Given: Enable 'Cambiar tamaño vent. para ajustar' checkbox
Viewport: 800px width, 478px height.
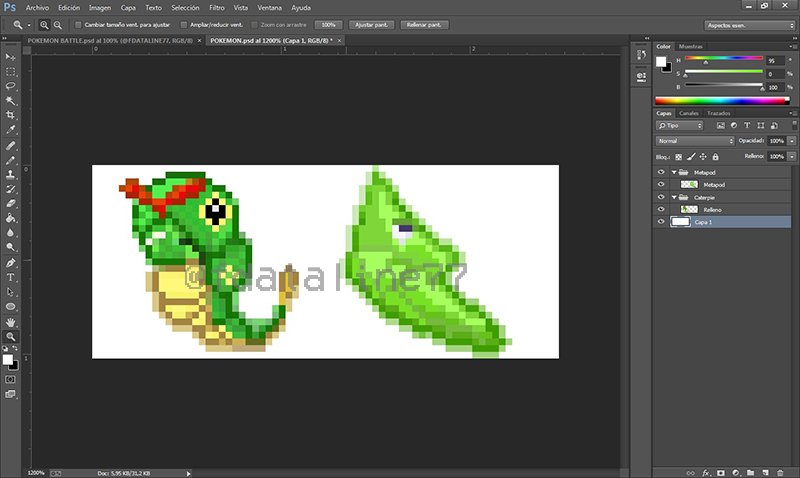Looking at the screenshot, I should click(x=78, y=24).
